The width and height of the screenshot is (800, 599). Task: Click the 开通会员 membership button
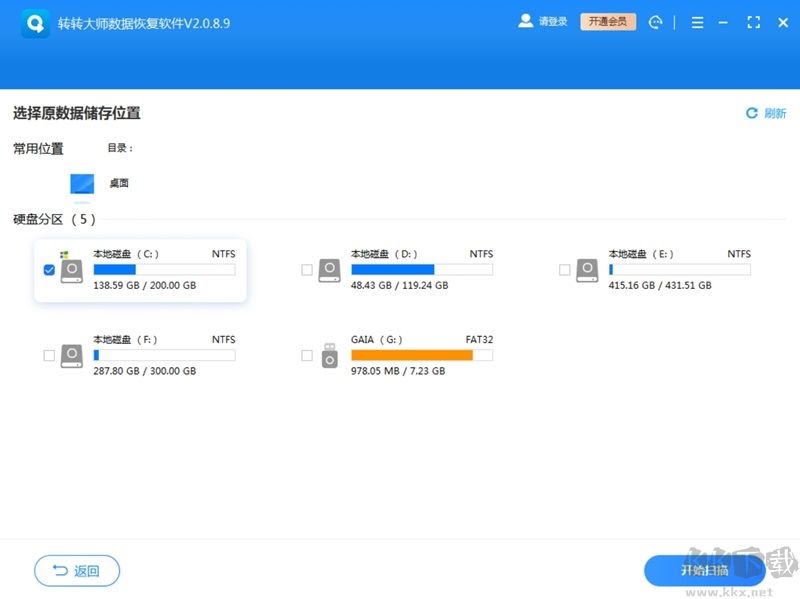click(606, 22)
